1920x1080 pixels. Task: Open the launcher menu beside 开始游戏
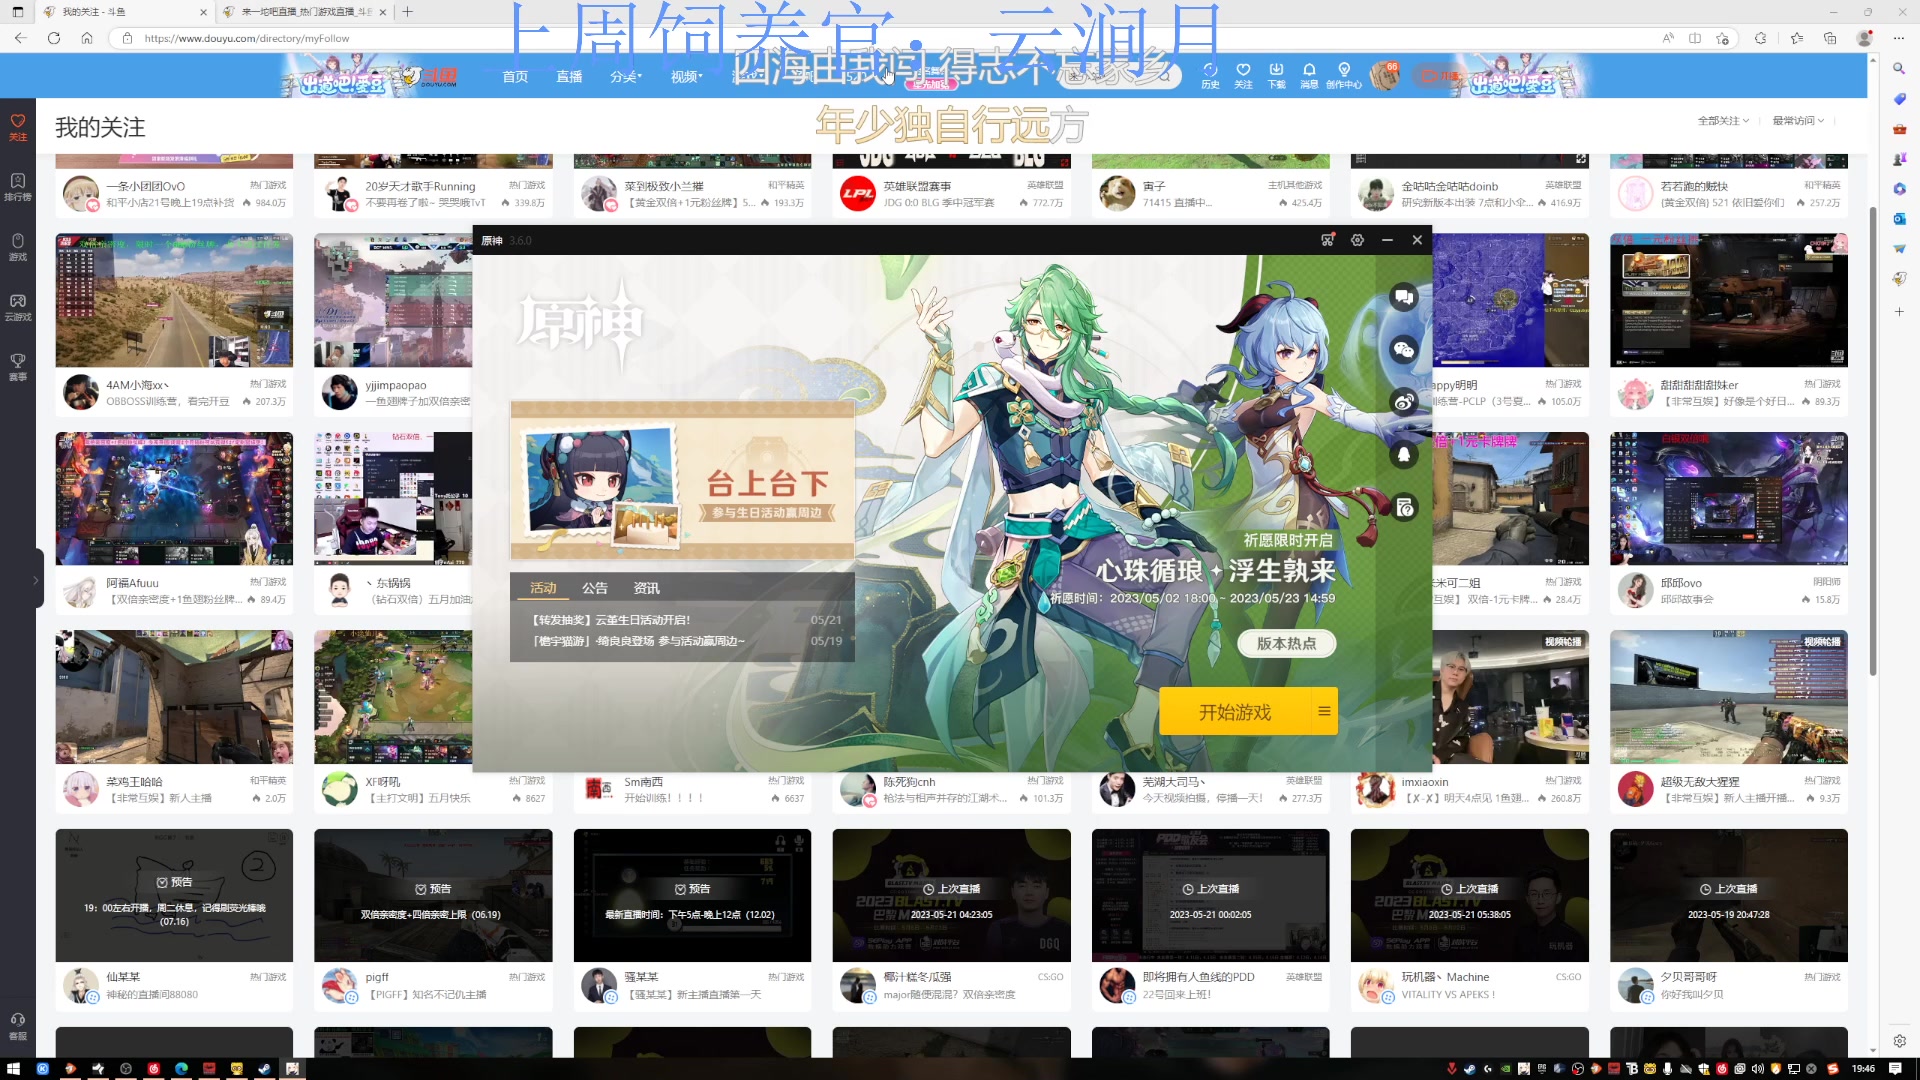pyautogui.click(x=1324, y=712)
